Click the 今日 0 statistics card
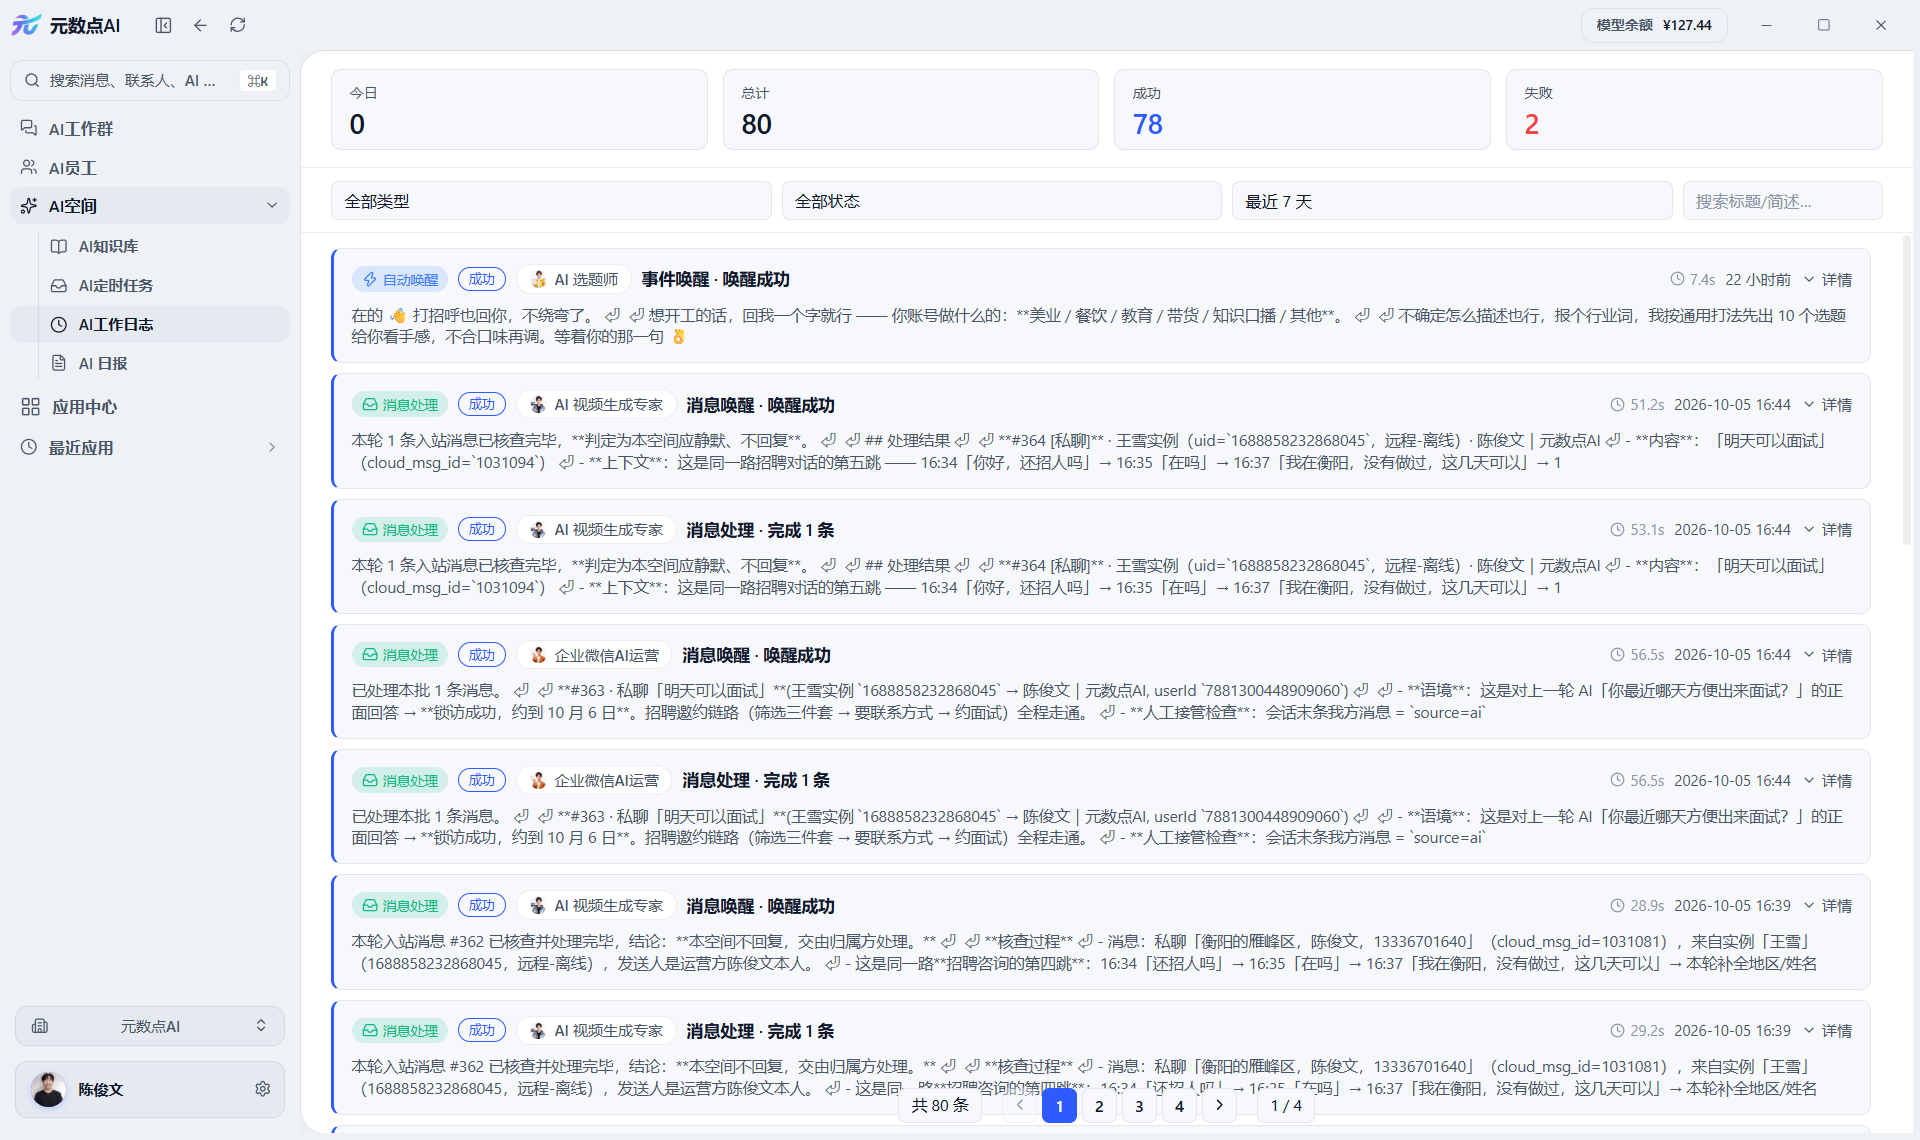This screenshot has height=1140, width=1920. coord(519,110)
